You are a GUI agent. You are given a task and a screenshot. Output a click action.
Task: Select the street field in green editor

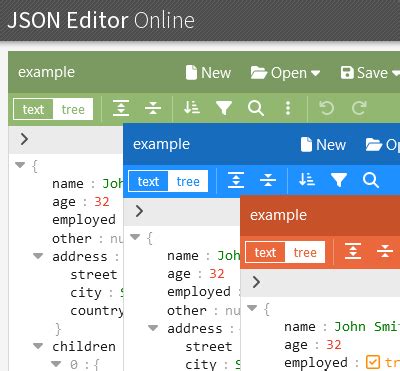(x=94, y=274)
